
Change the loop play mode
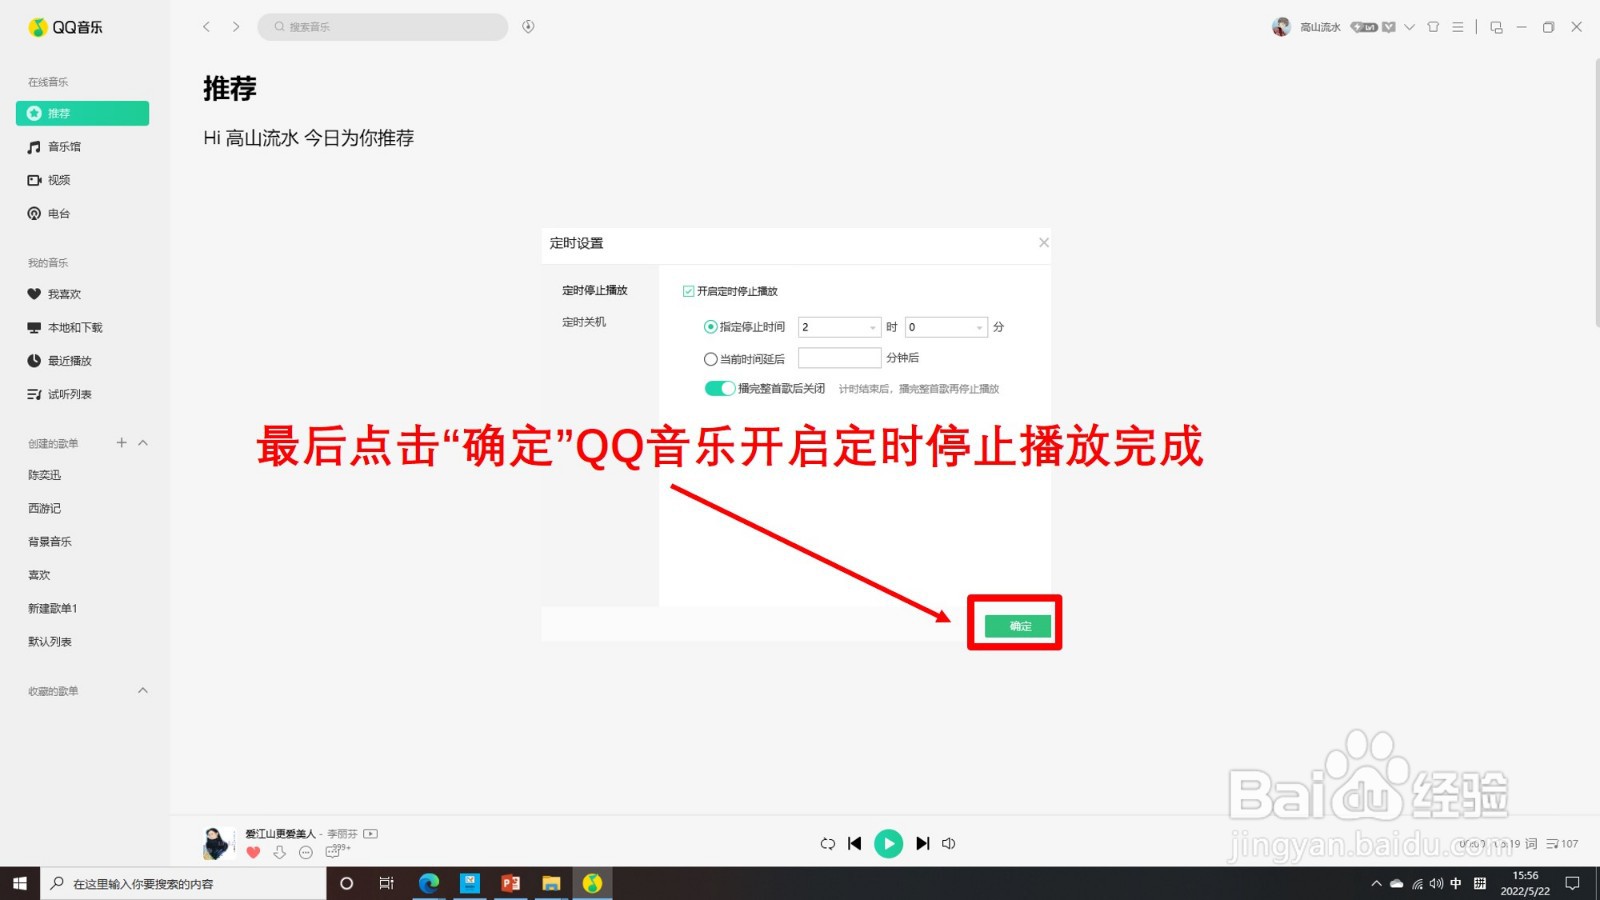[x=827, y=844]
